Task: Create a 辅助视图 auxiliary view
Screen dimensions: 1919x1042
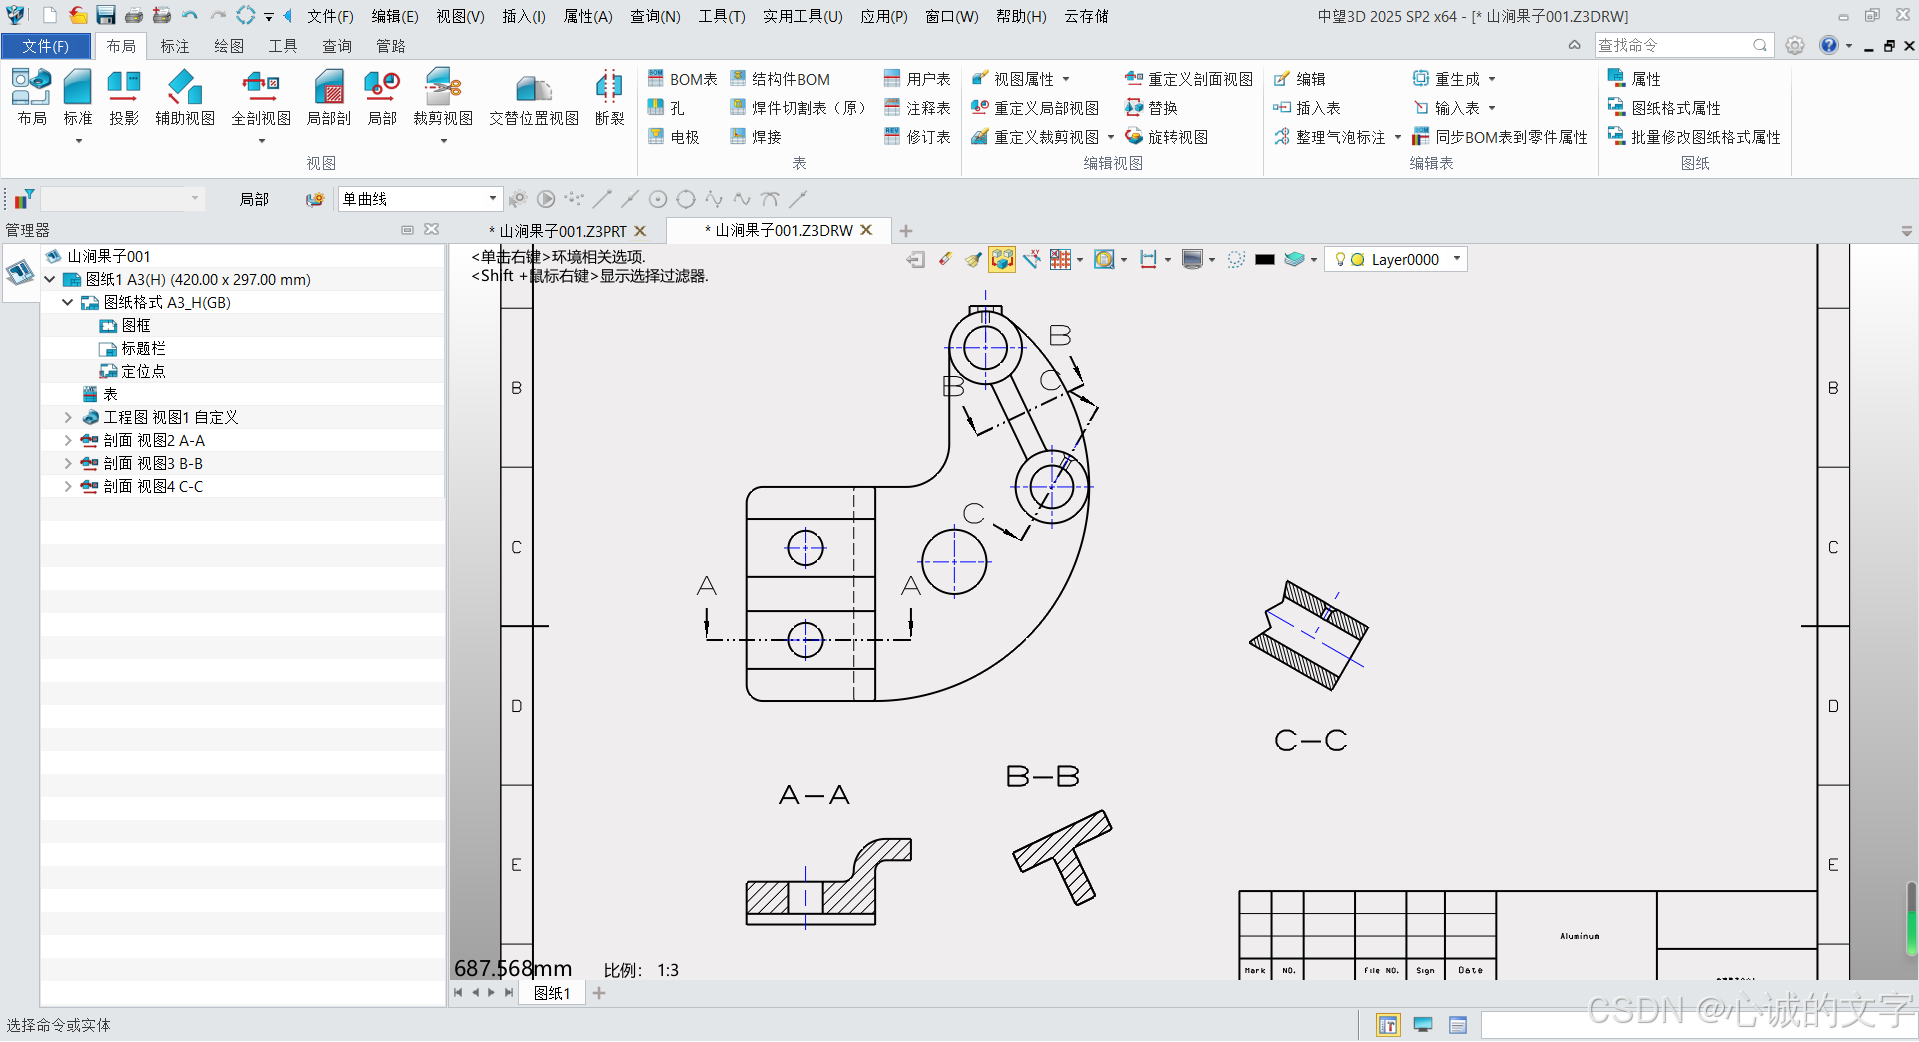Action: [x=185, y=97]
